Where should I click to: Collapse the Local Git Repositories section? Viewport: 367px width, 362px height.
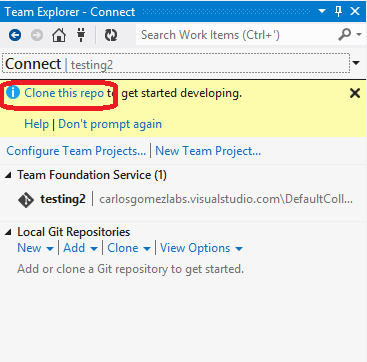pos(8,232)
